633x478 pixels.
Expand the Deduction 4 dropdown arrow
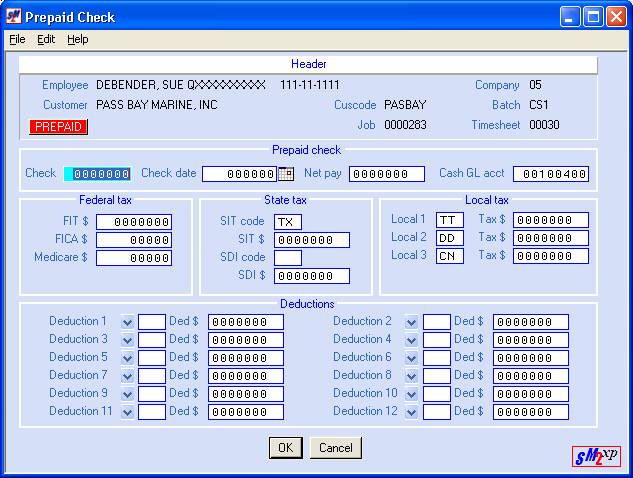coord(411,340)
